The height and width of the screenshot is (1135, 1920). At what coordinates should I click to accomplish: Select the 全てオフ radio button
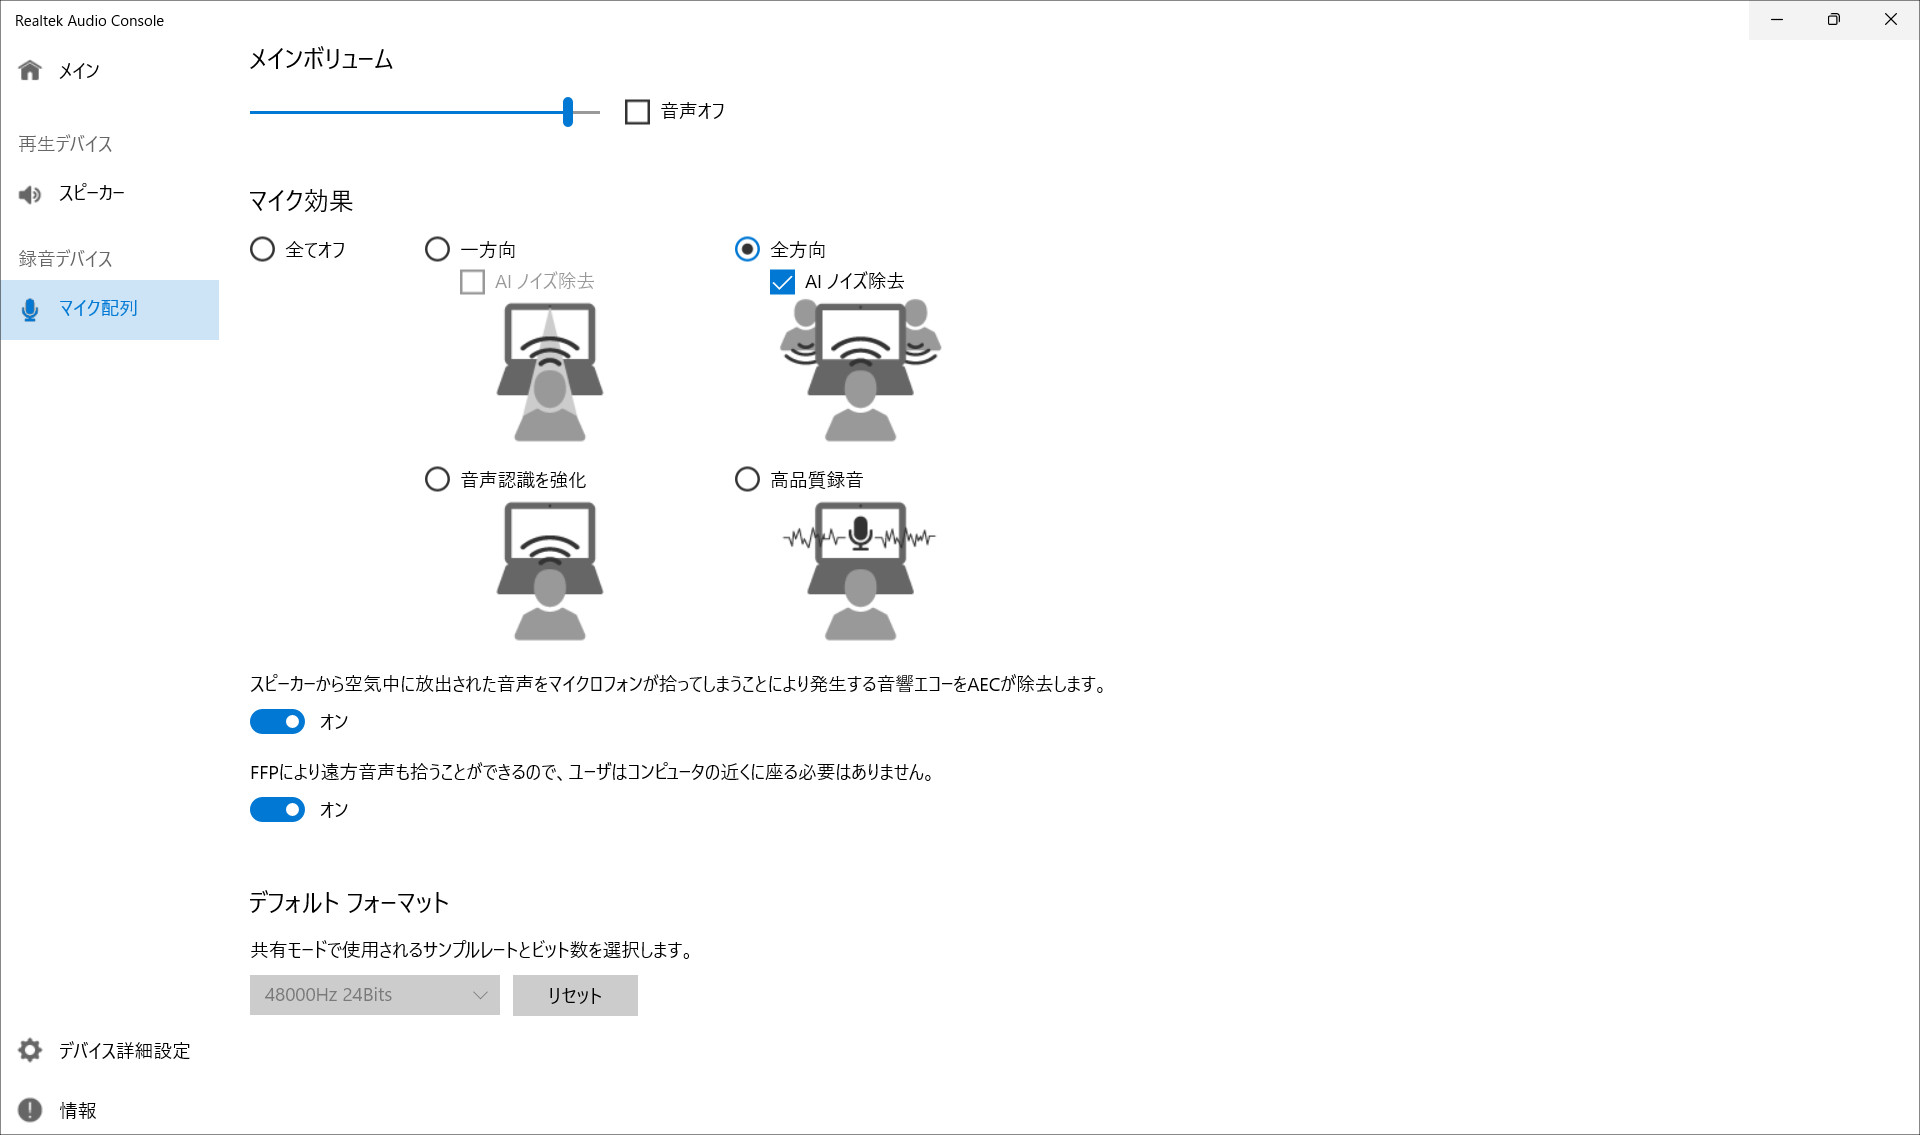pyautogui.click(x=262, y=249)
